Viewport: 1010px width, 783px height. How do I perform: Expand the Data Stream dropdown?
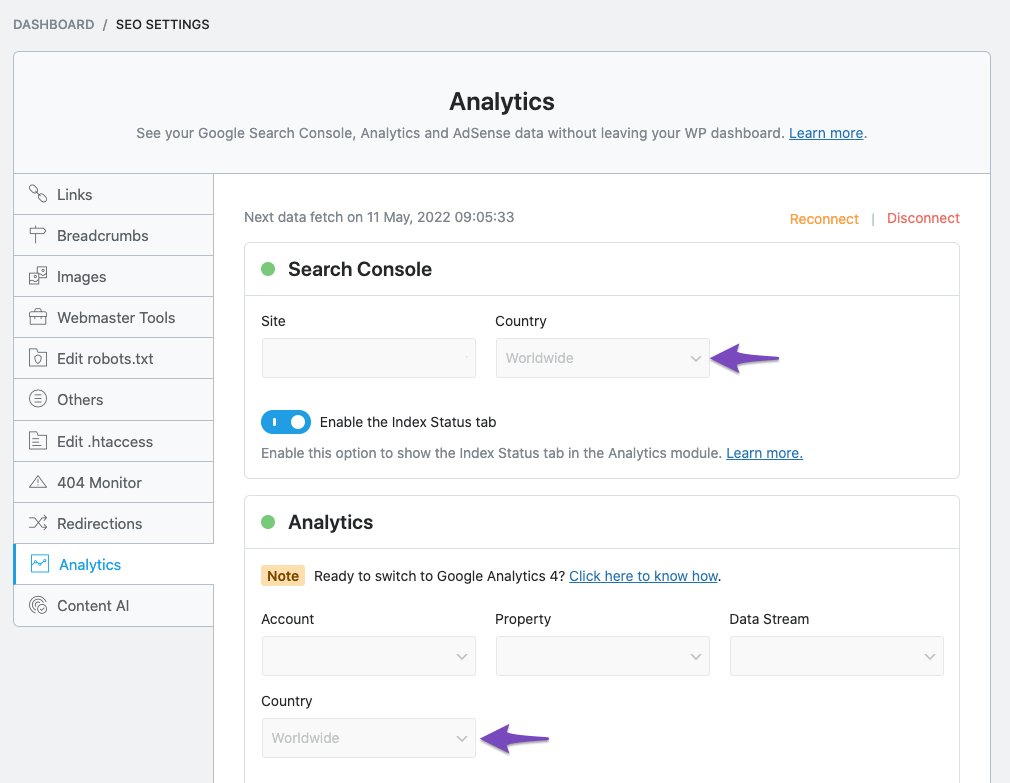pyautogui.click(x=836, y=656)
